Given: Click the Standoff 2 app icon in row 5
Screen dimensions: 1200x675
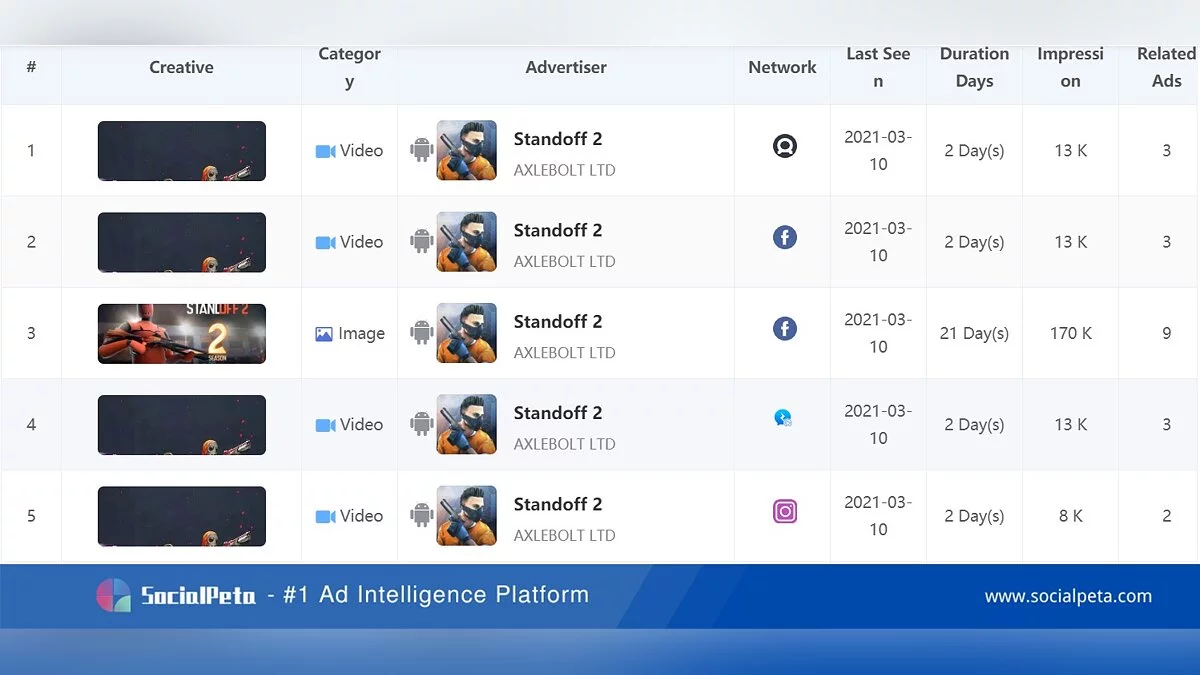Looking at the screenshot, I should coord(467,516).
